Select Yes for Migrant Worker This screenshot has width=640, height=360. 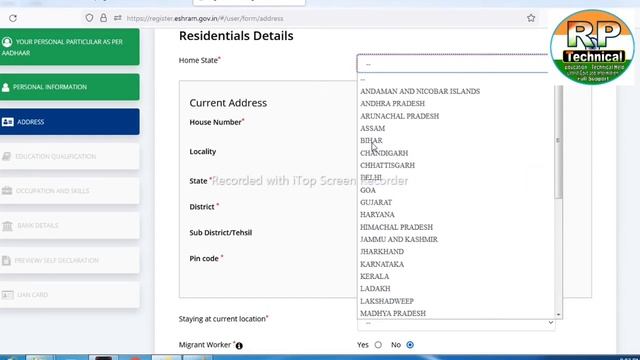click(x=378, y=345)
